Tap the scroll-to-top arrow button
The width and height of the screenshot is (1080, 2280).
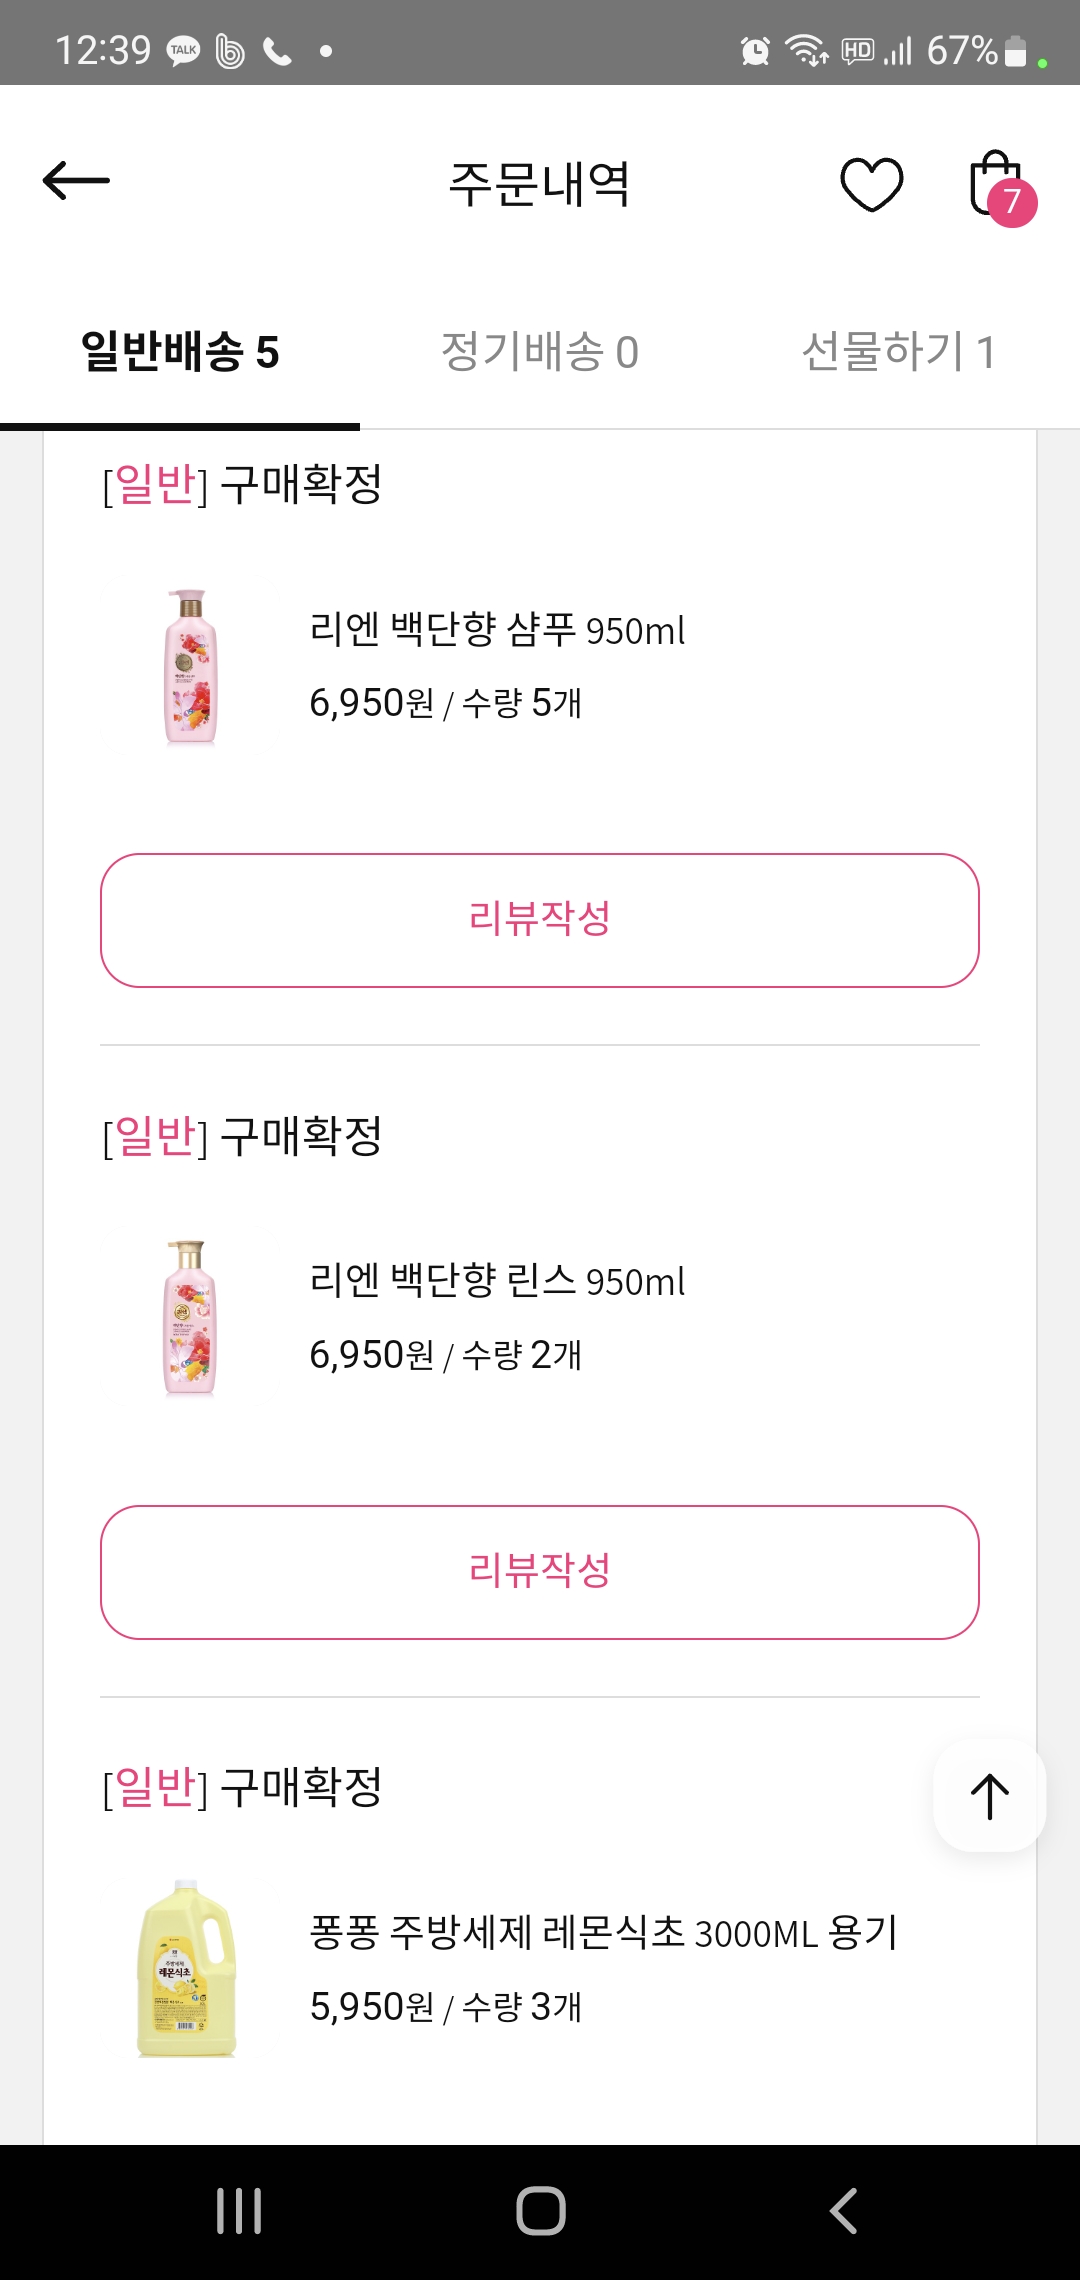(989, 1796)
